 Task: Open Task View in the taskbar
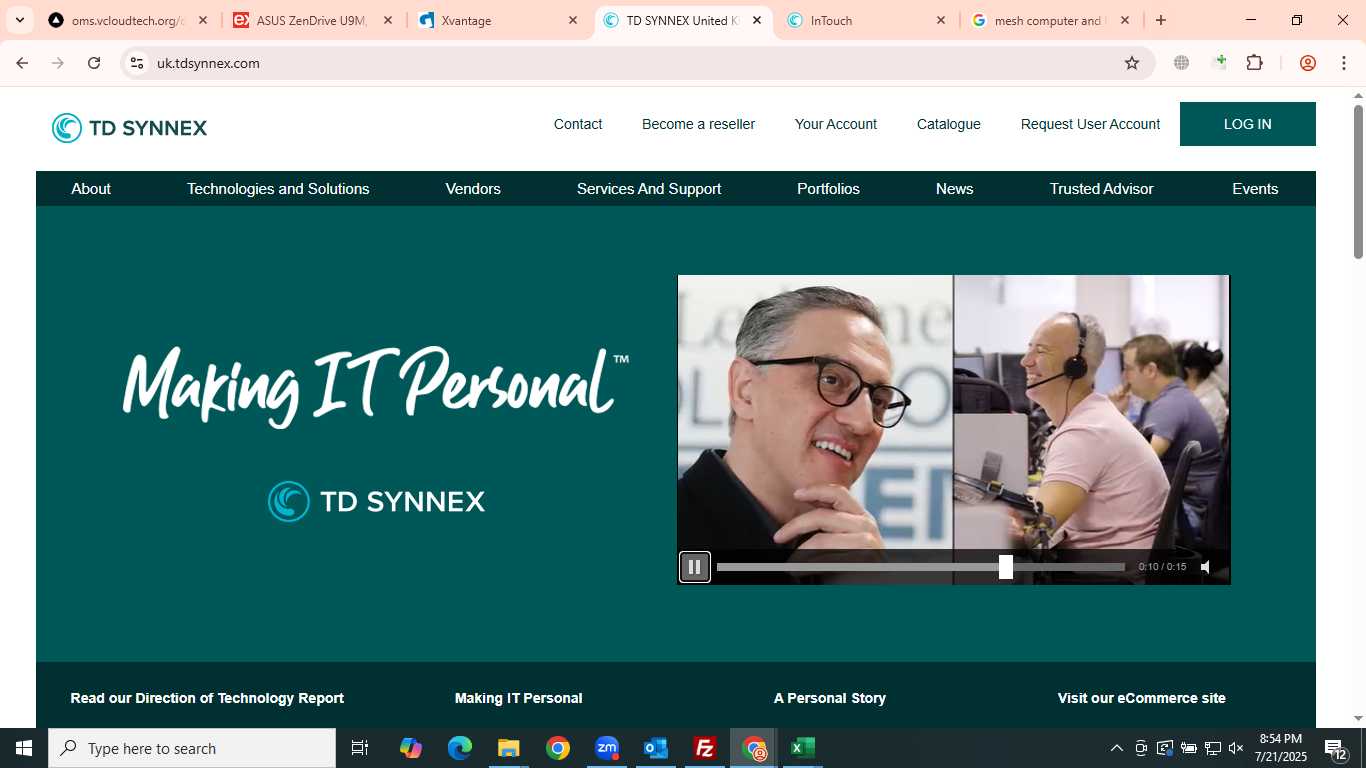point(360,748)
